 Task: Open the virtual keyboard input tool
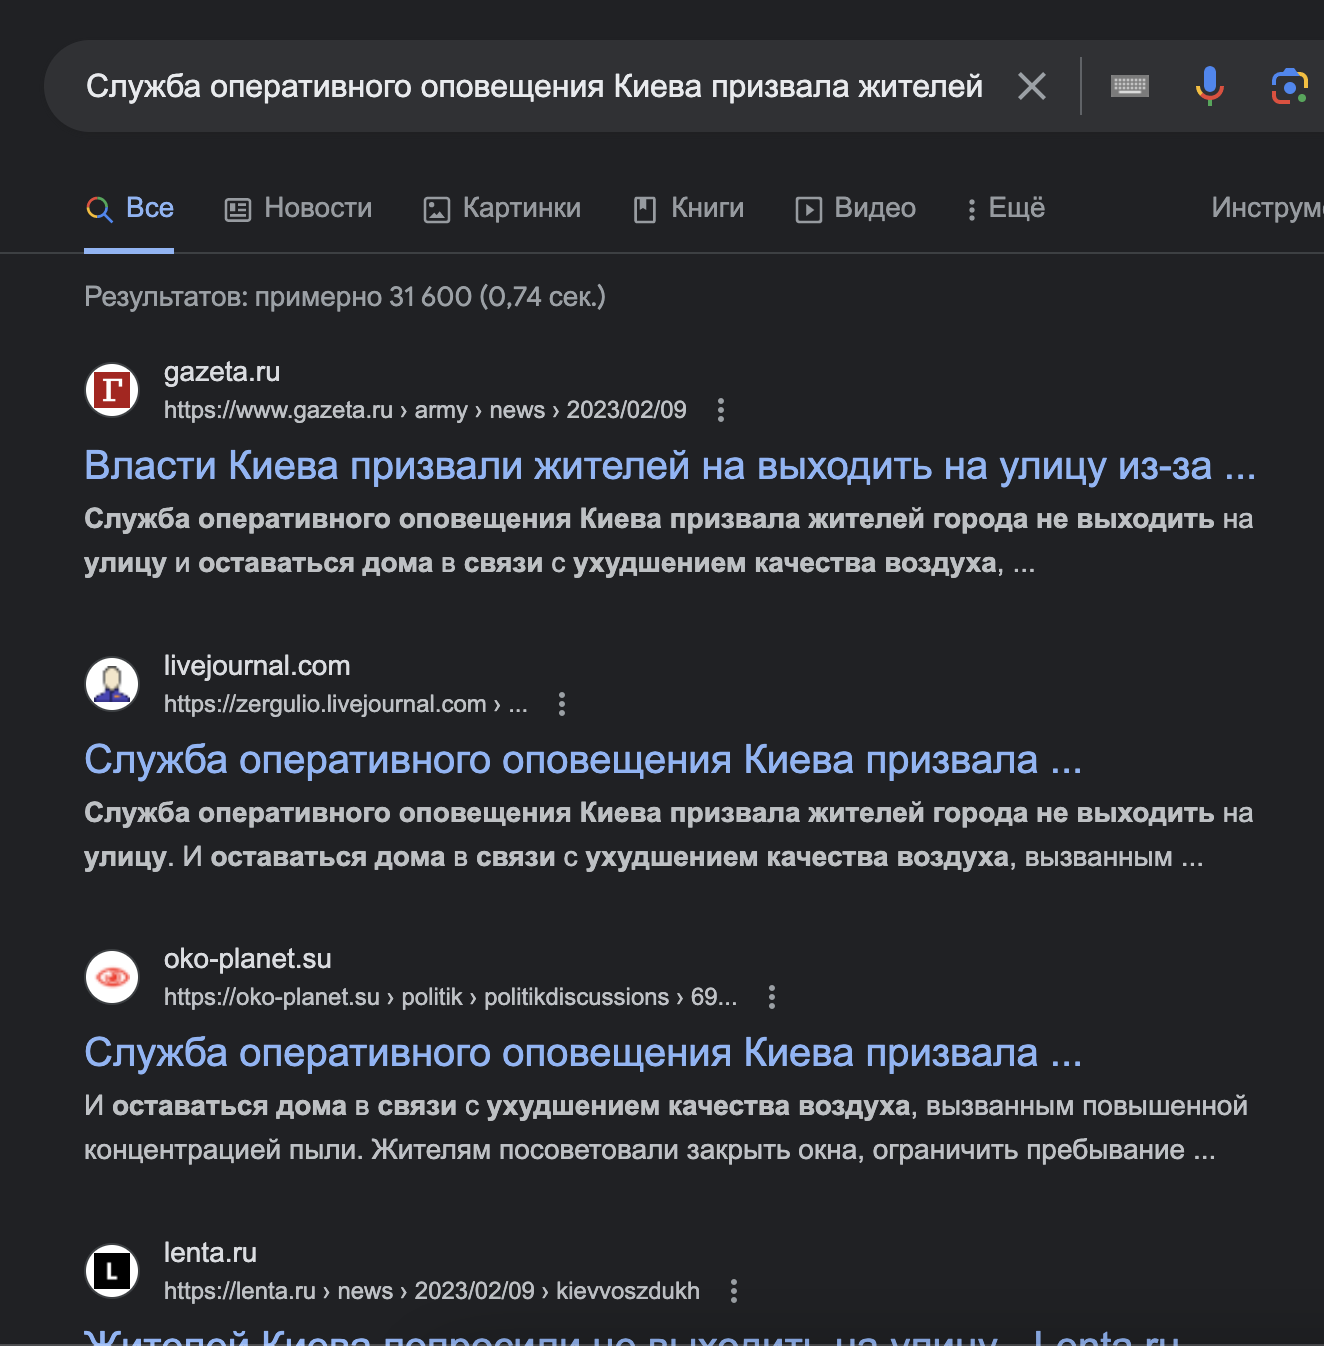[x=1130, y=87]
